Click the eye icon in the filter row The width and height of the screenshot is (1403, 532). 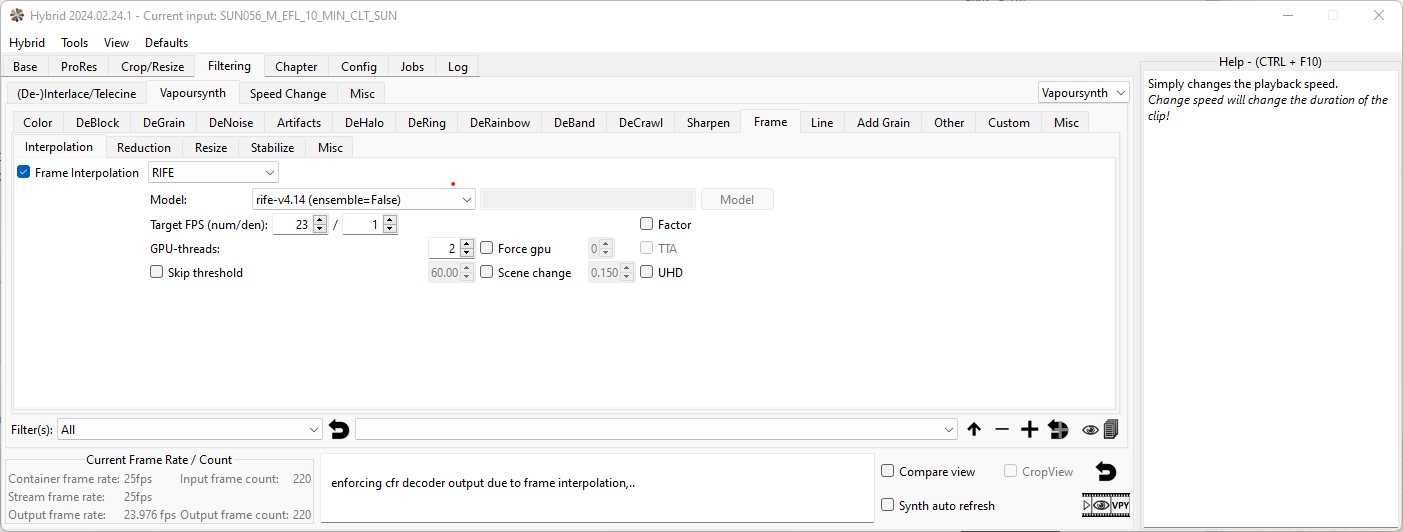click(x=1090, y=430)
